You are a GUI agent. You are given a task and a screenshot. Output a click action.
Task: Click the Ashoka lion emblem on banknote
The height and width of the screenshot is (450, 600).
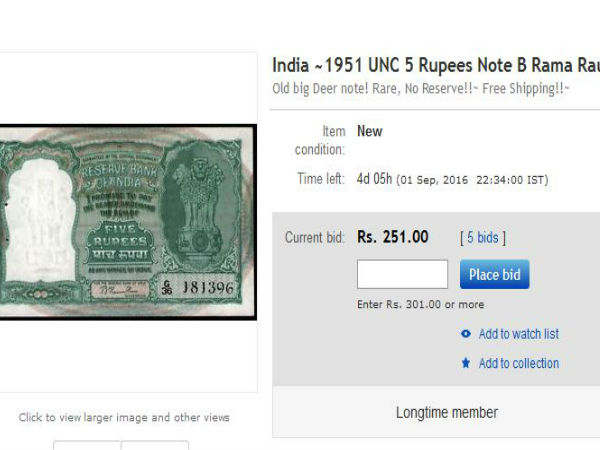pyautogui.click(x=198, y=207)
